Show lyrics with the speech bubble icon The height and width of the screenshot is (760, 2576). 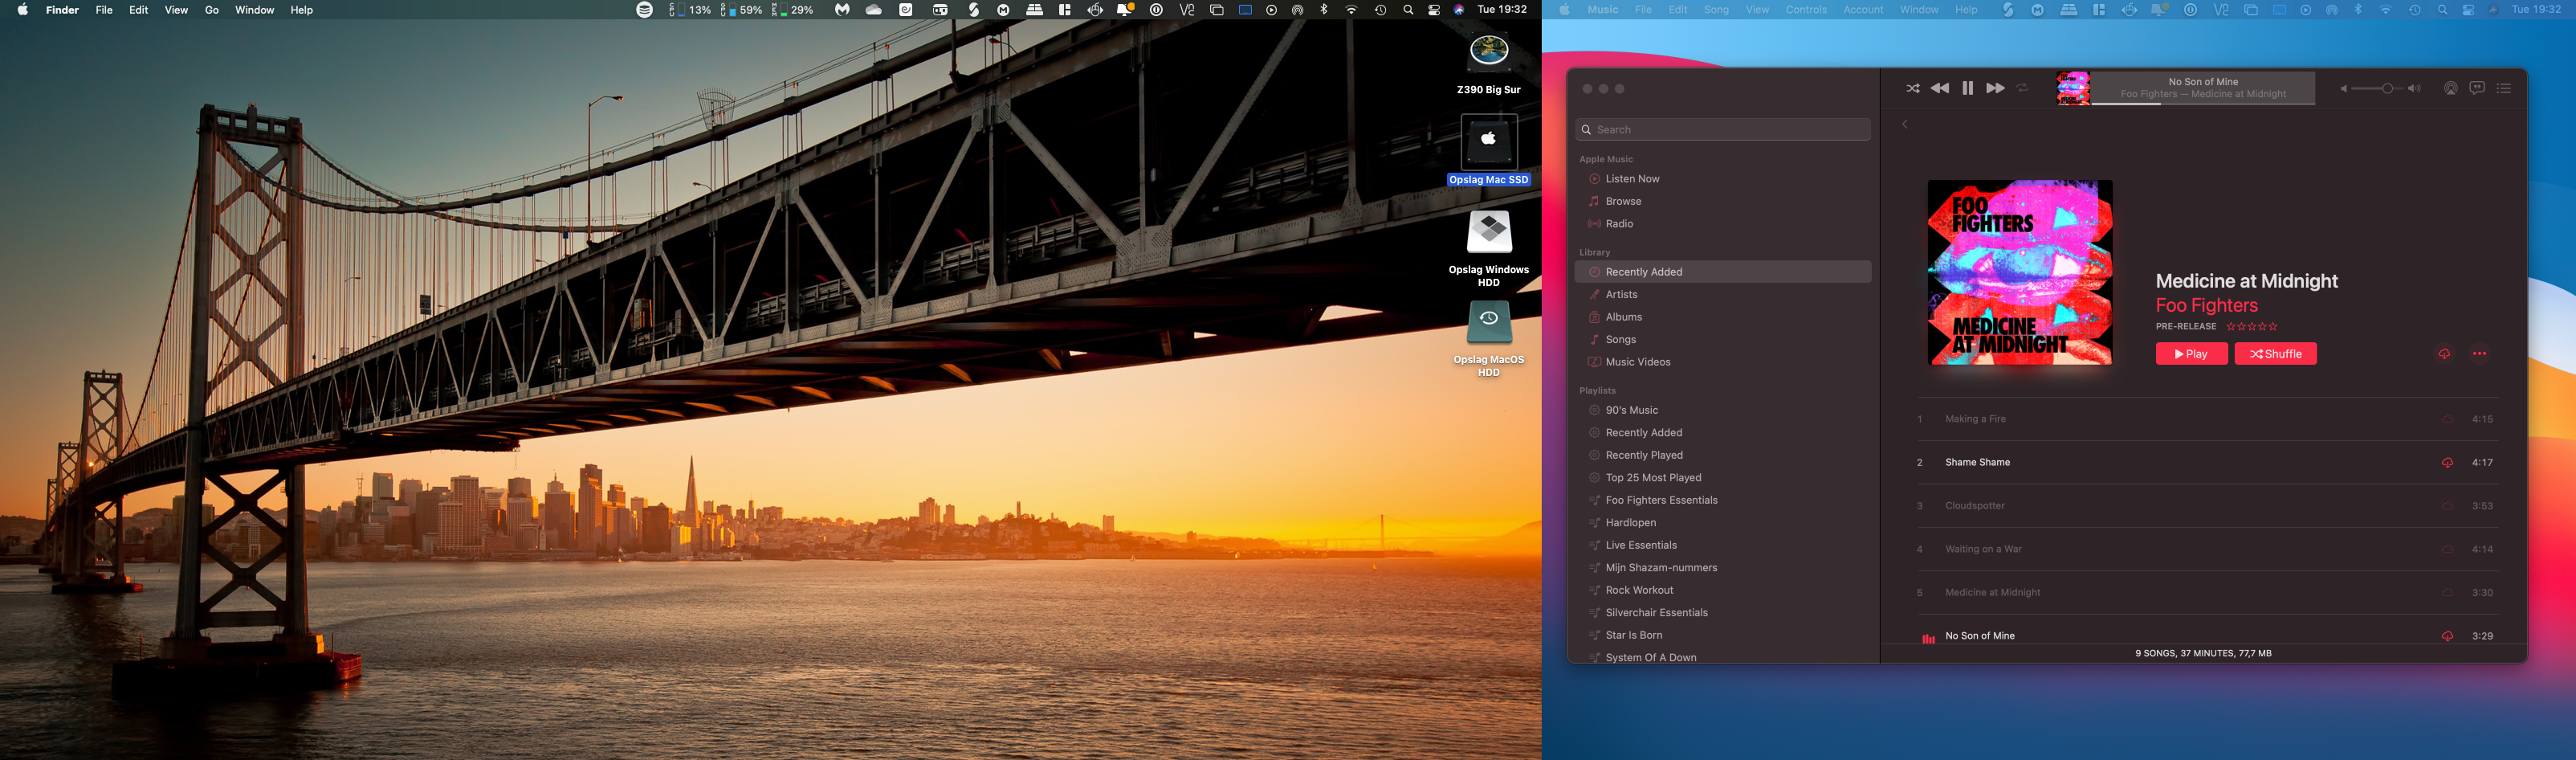tap(2477, 88)
